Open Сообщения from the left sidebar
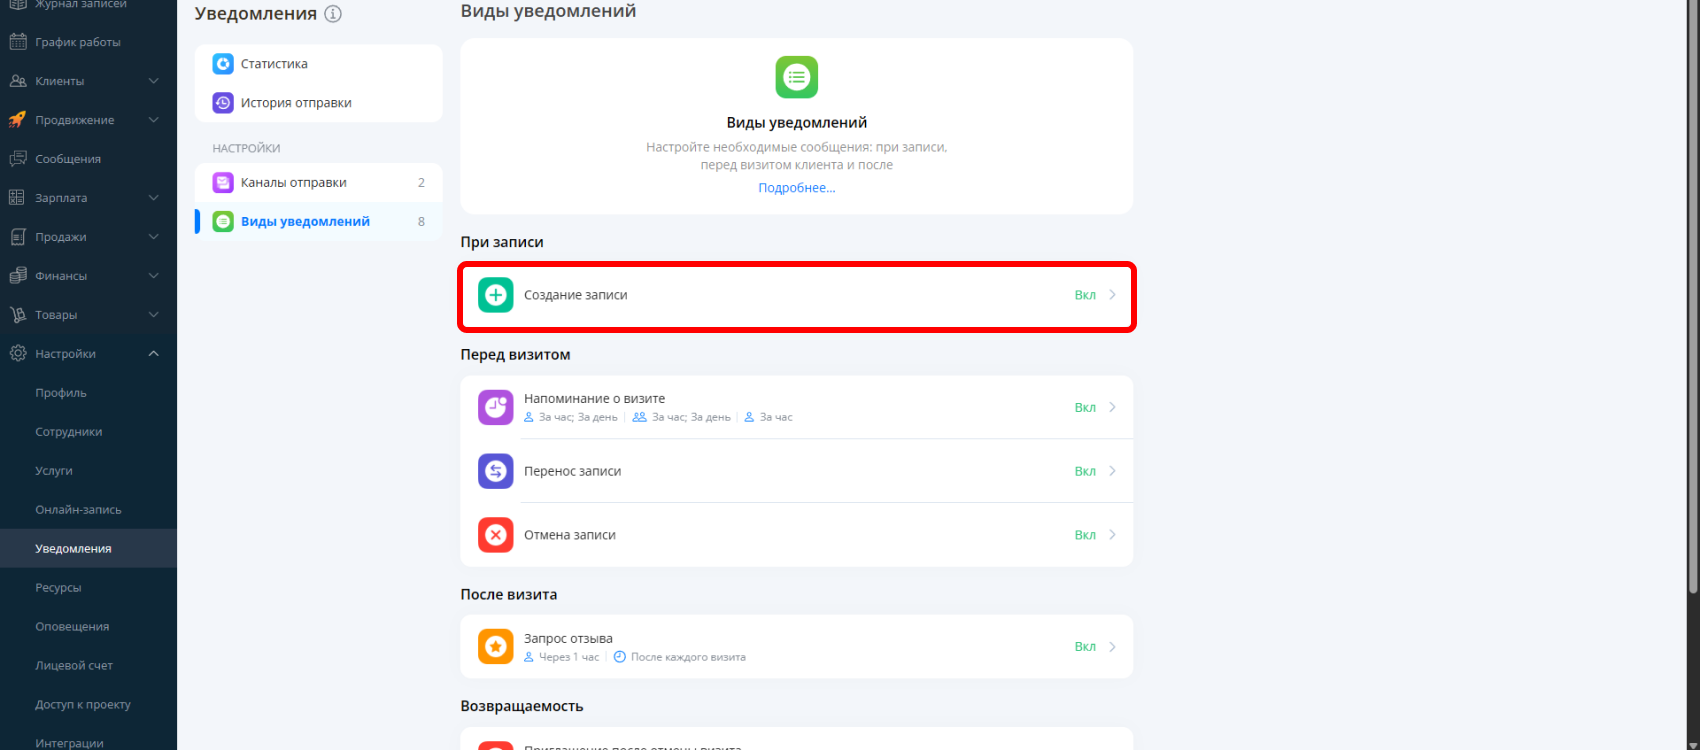Image resolution: width=1700 pixels, height=750 pixels. click(x=68, y=159)
